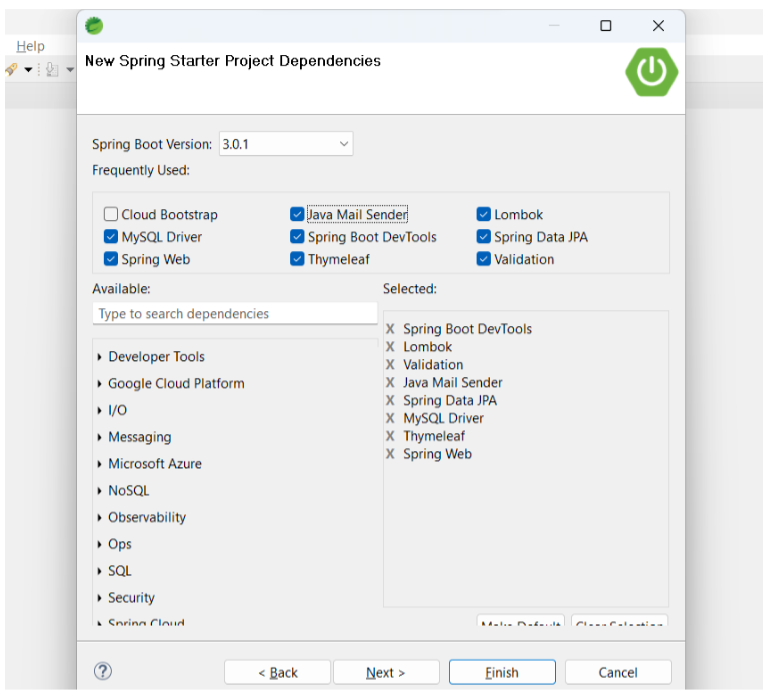Select Java Mail Sender text in Selected list

(453, 383)
